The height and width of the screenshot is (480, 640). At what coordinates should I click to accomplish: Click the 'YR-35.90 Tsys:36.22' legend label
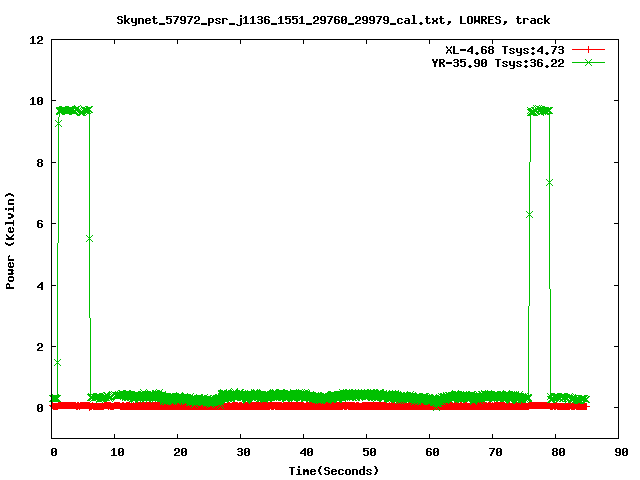click(x=498, y=63)
